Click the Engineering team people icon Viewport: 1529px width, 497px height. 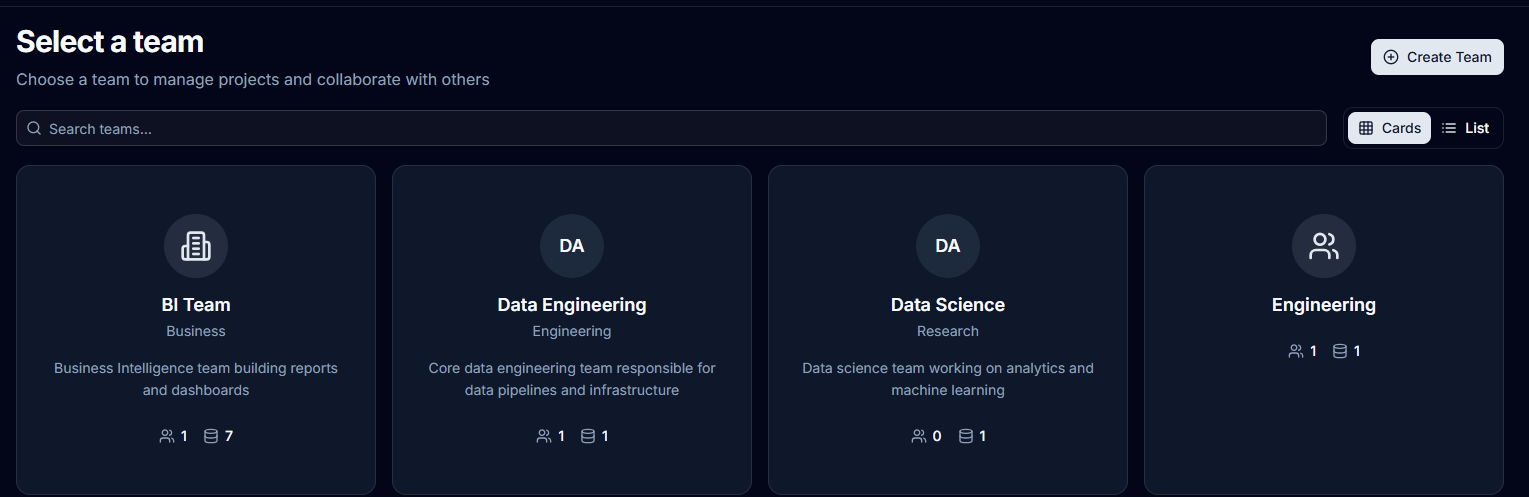point(1324,246)
